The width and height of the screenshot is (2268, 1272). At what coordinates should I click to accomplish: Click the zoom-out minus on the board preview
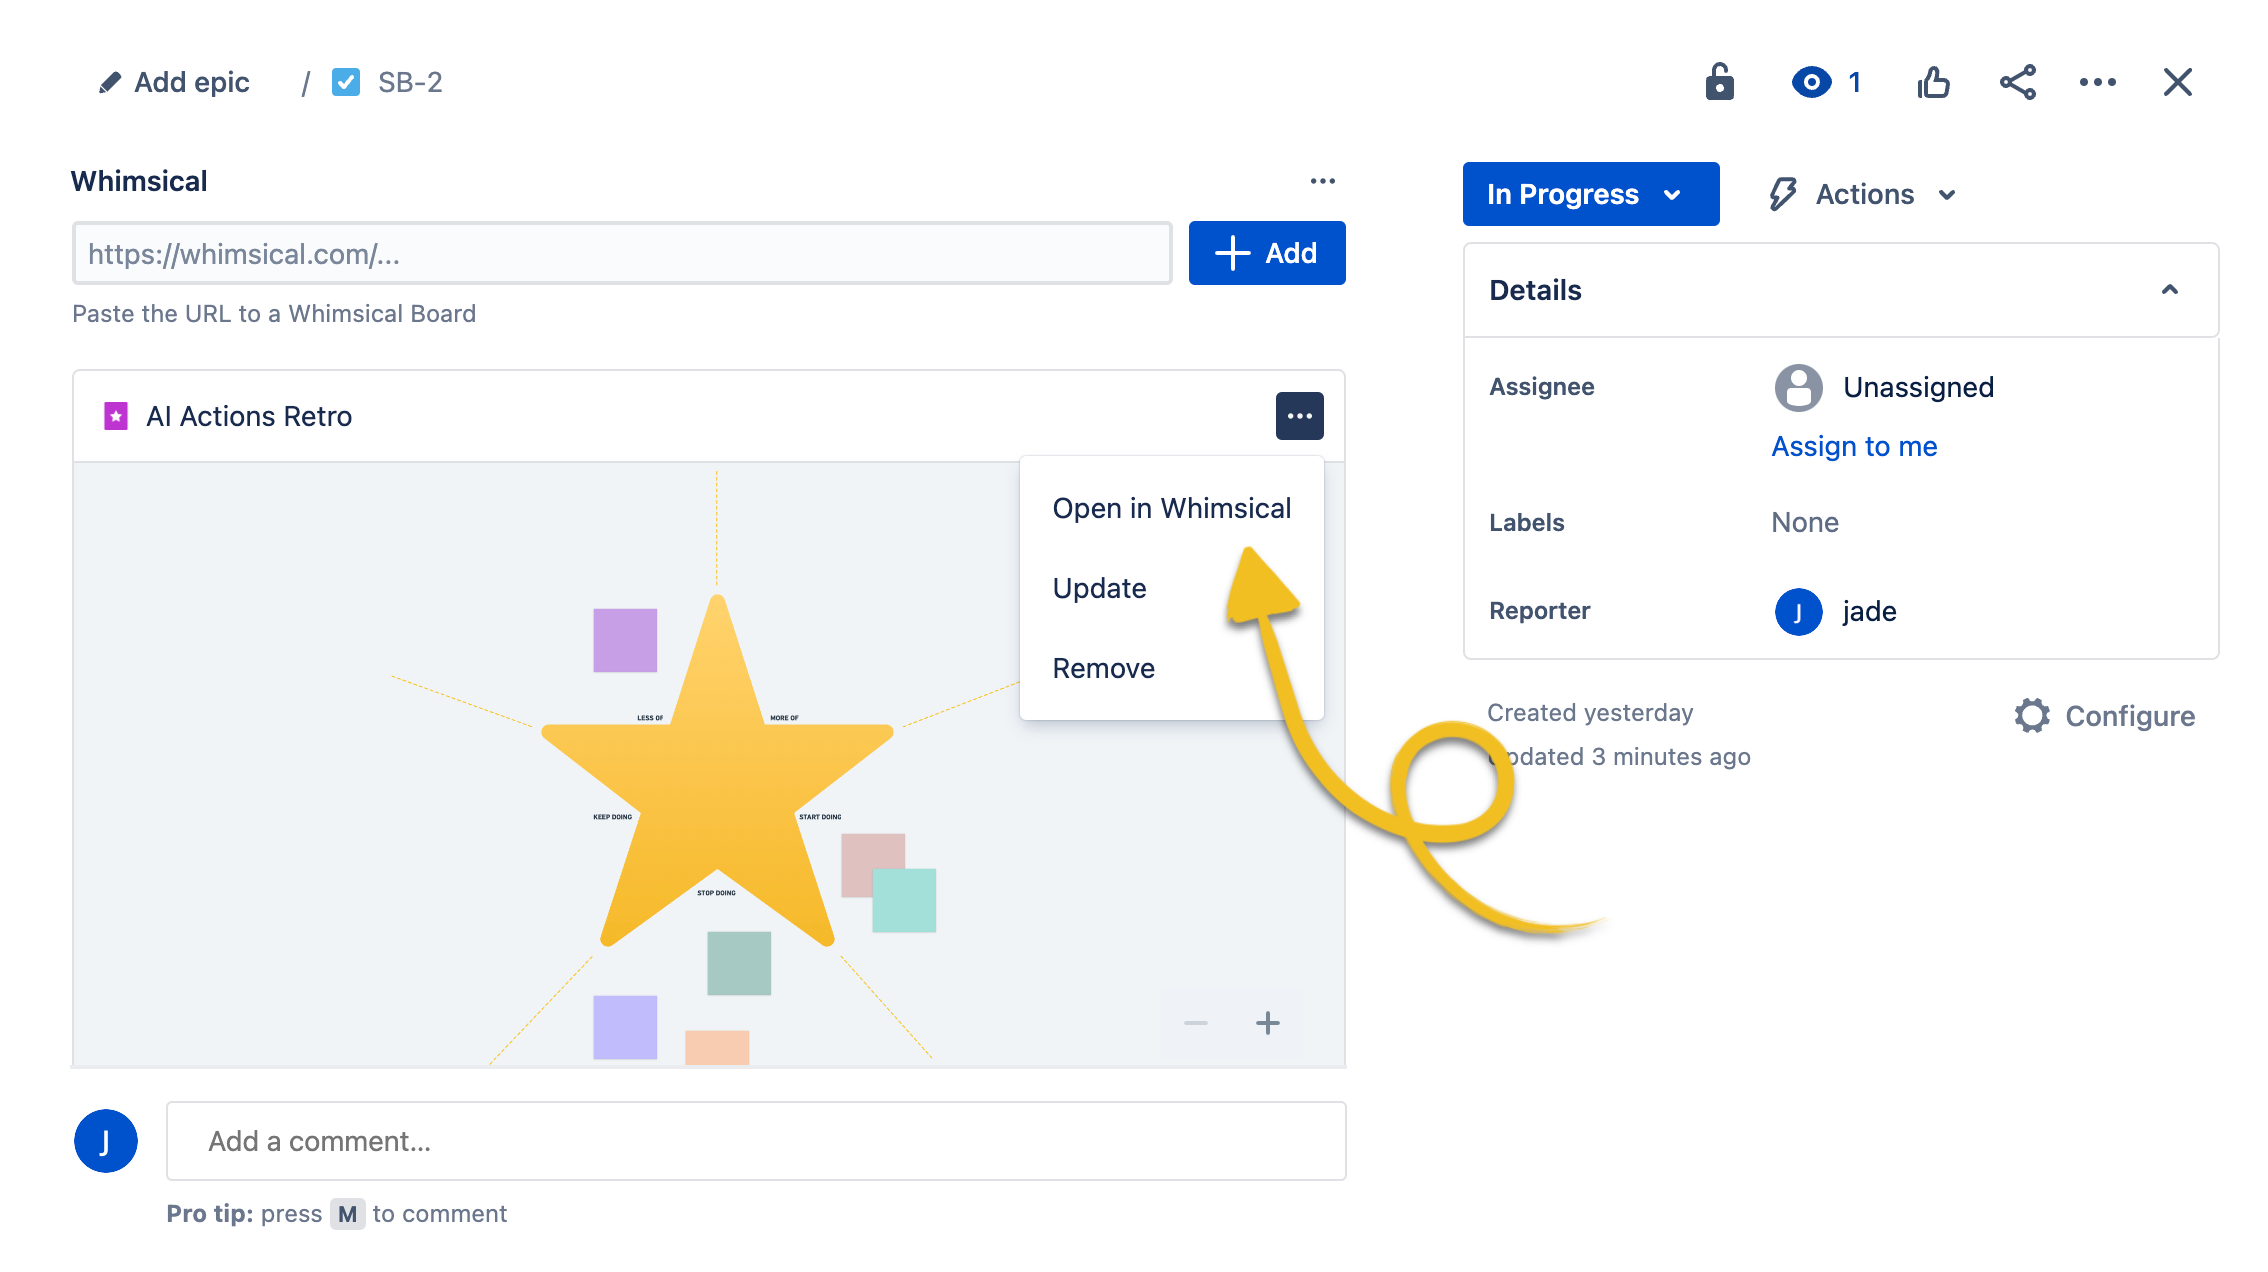(x=1195, y=1023)
